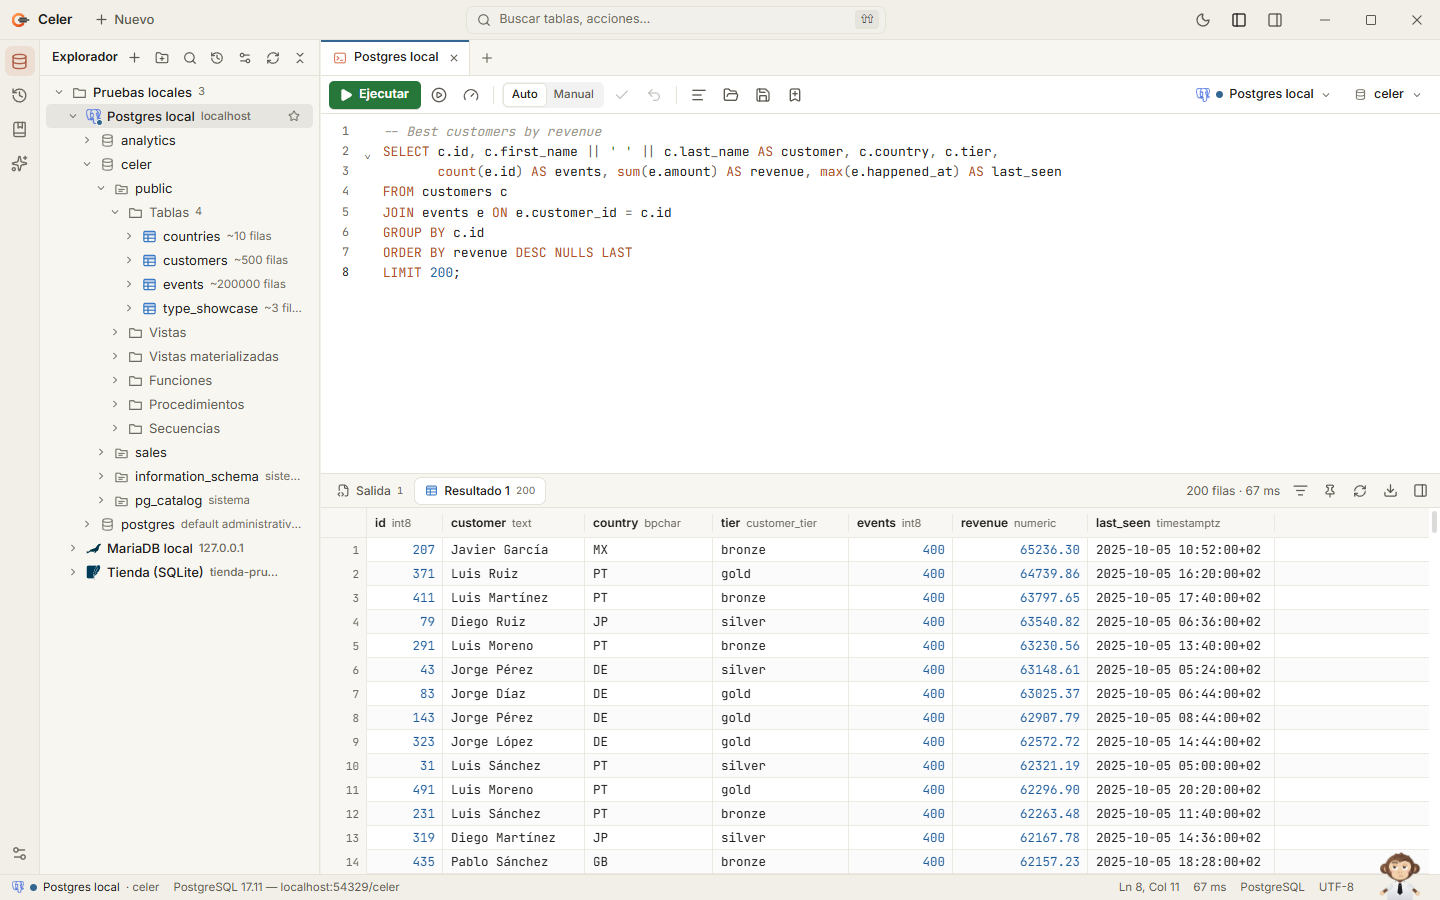
Task: Collapse the Tablas folder
Action: tap(115, 213)
